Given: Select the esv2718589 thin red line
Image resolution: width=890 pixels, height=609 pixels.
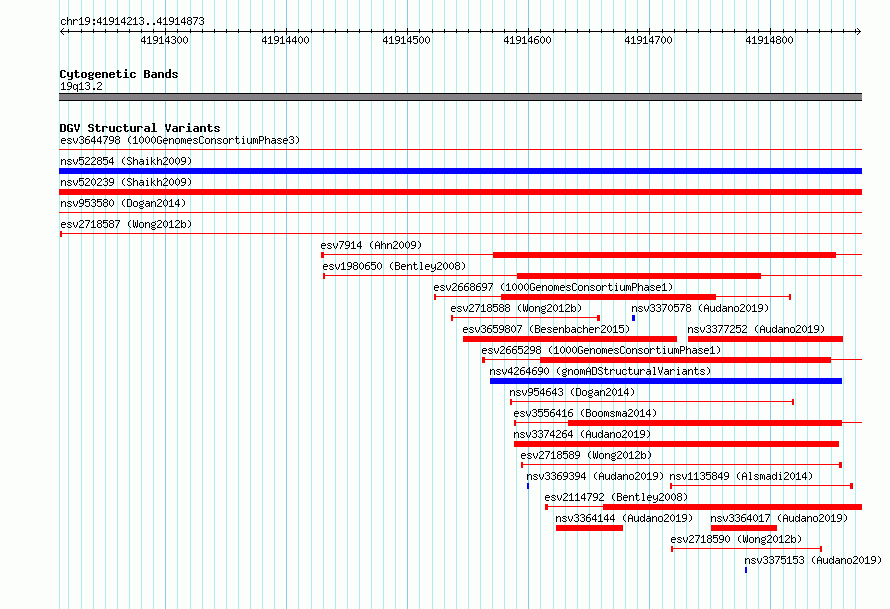Looking at the screenshot, I should point(681,465).
